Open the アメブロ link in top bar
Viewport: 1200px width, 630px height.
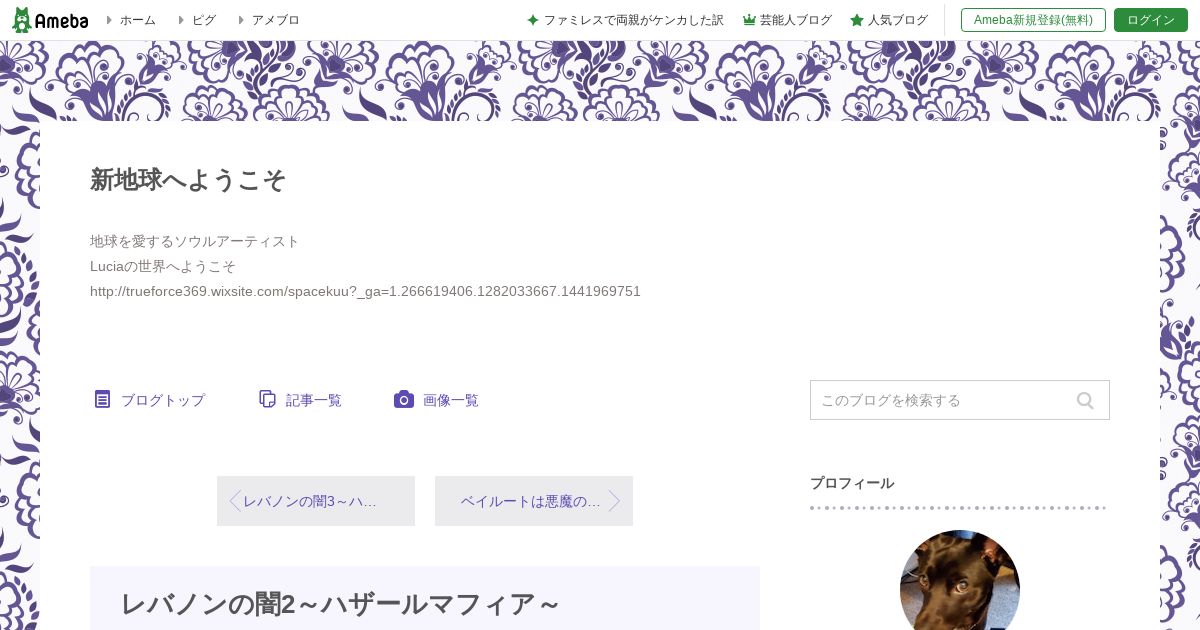pyautogui.click(x=276, y=20)
